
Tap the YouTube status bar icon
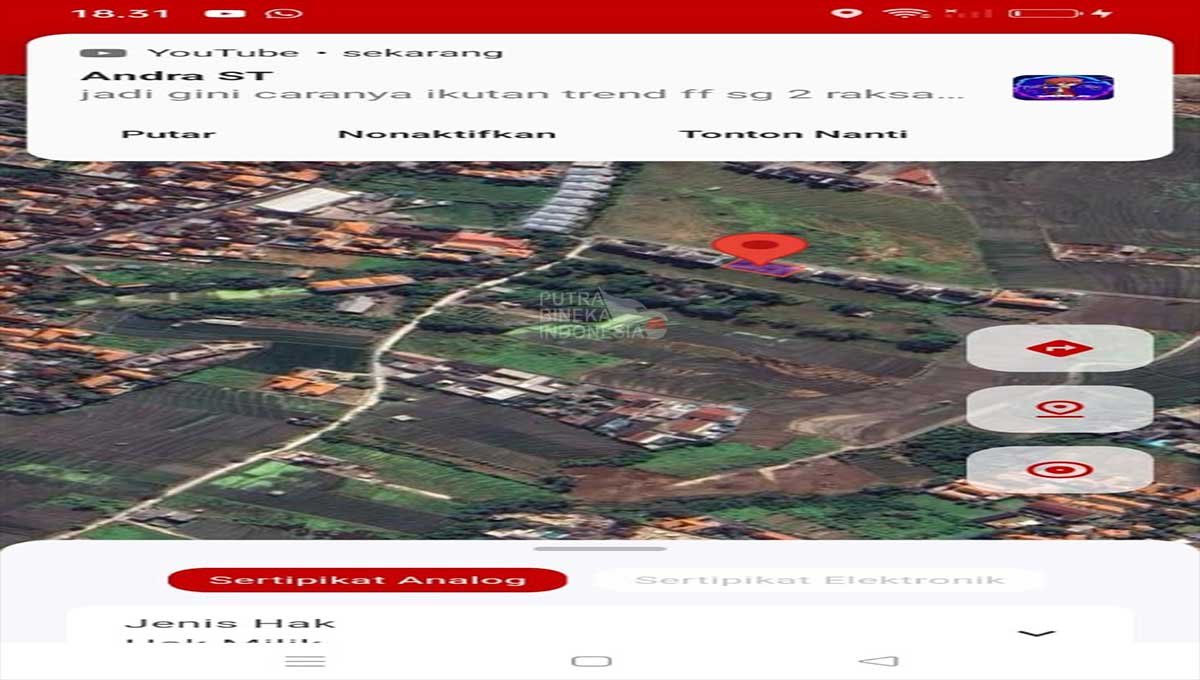tap(225, 13)
